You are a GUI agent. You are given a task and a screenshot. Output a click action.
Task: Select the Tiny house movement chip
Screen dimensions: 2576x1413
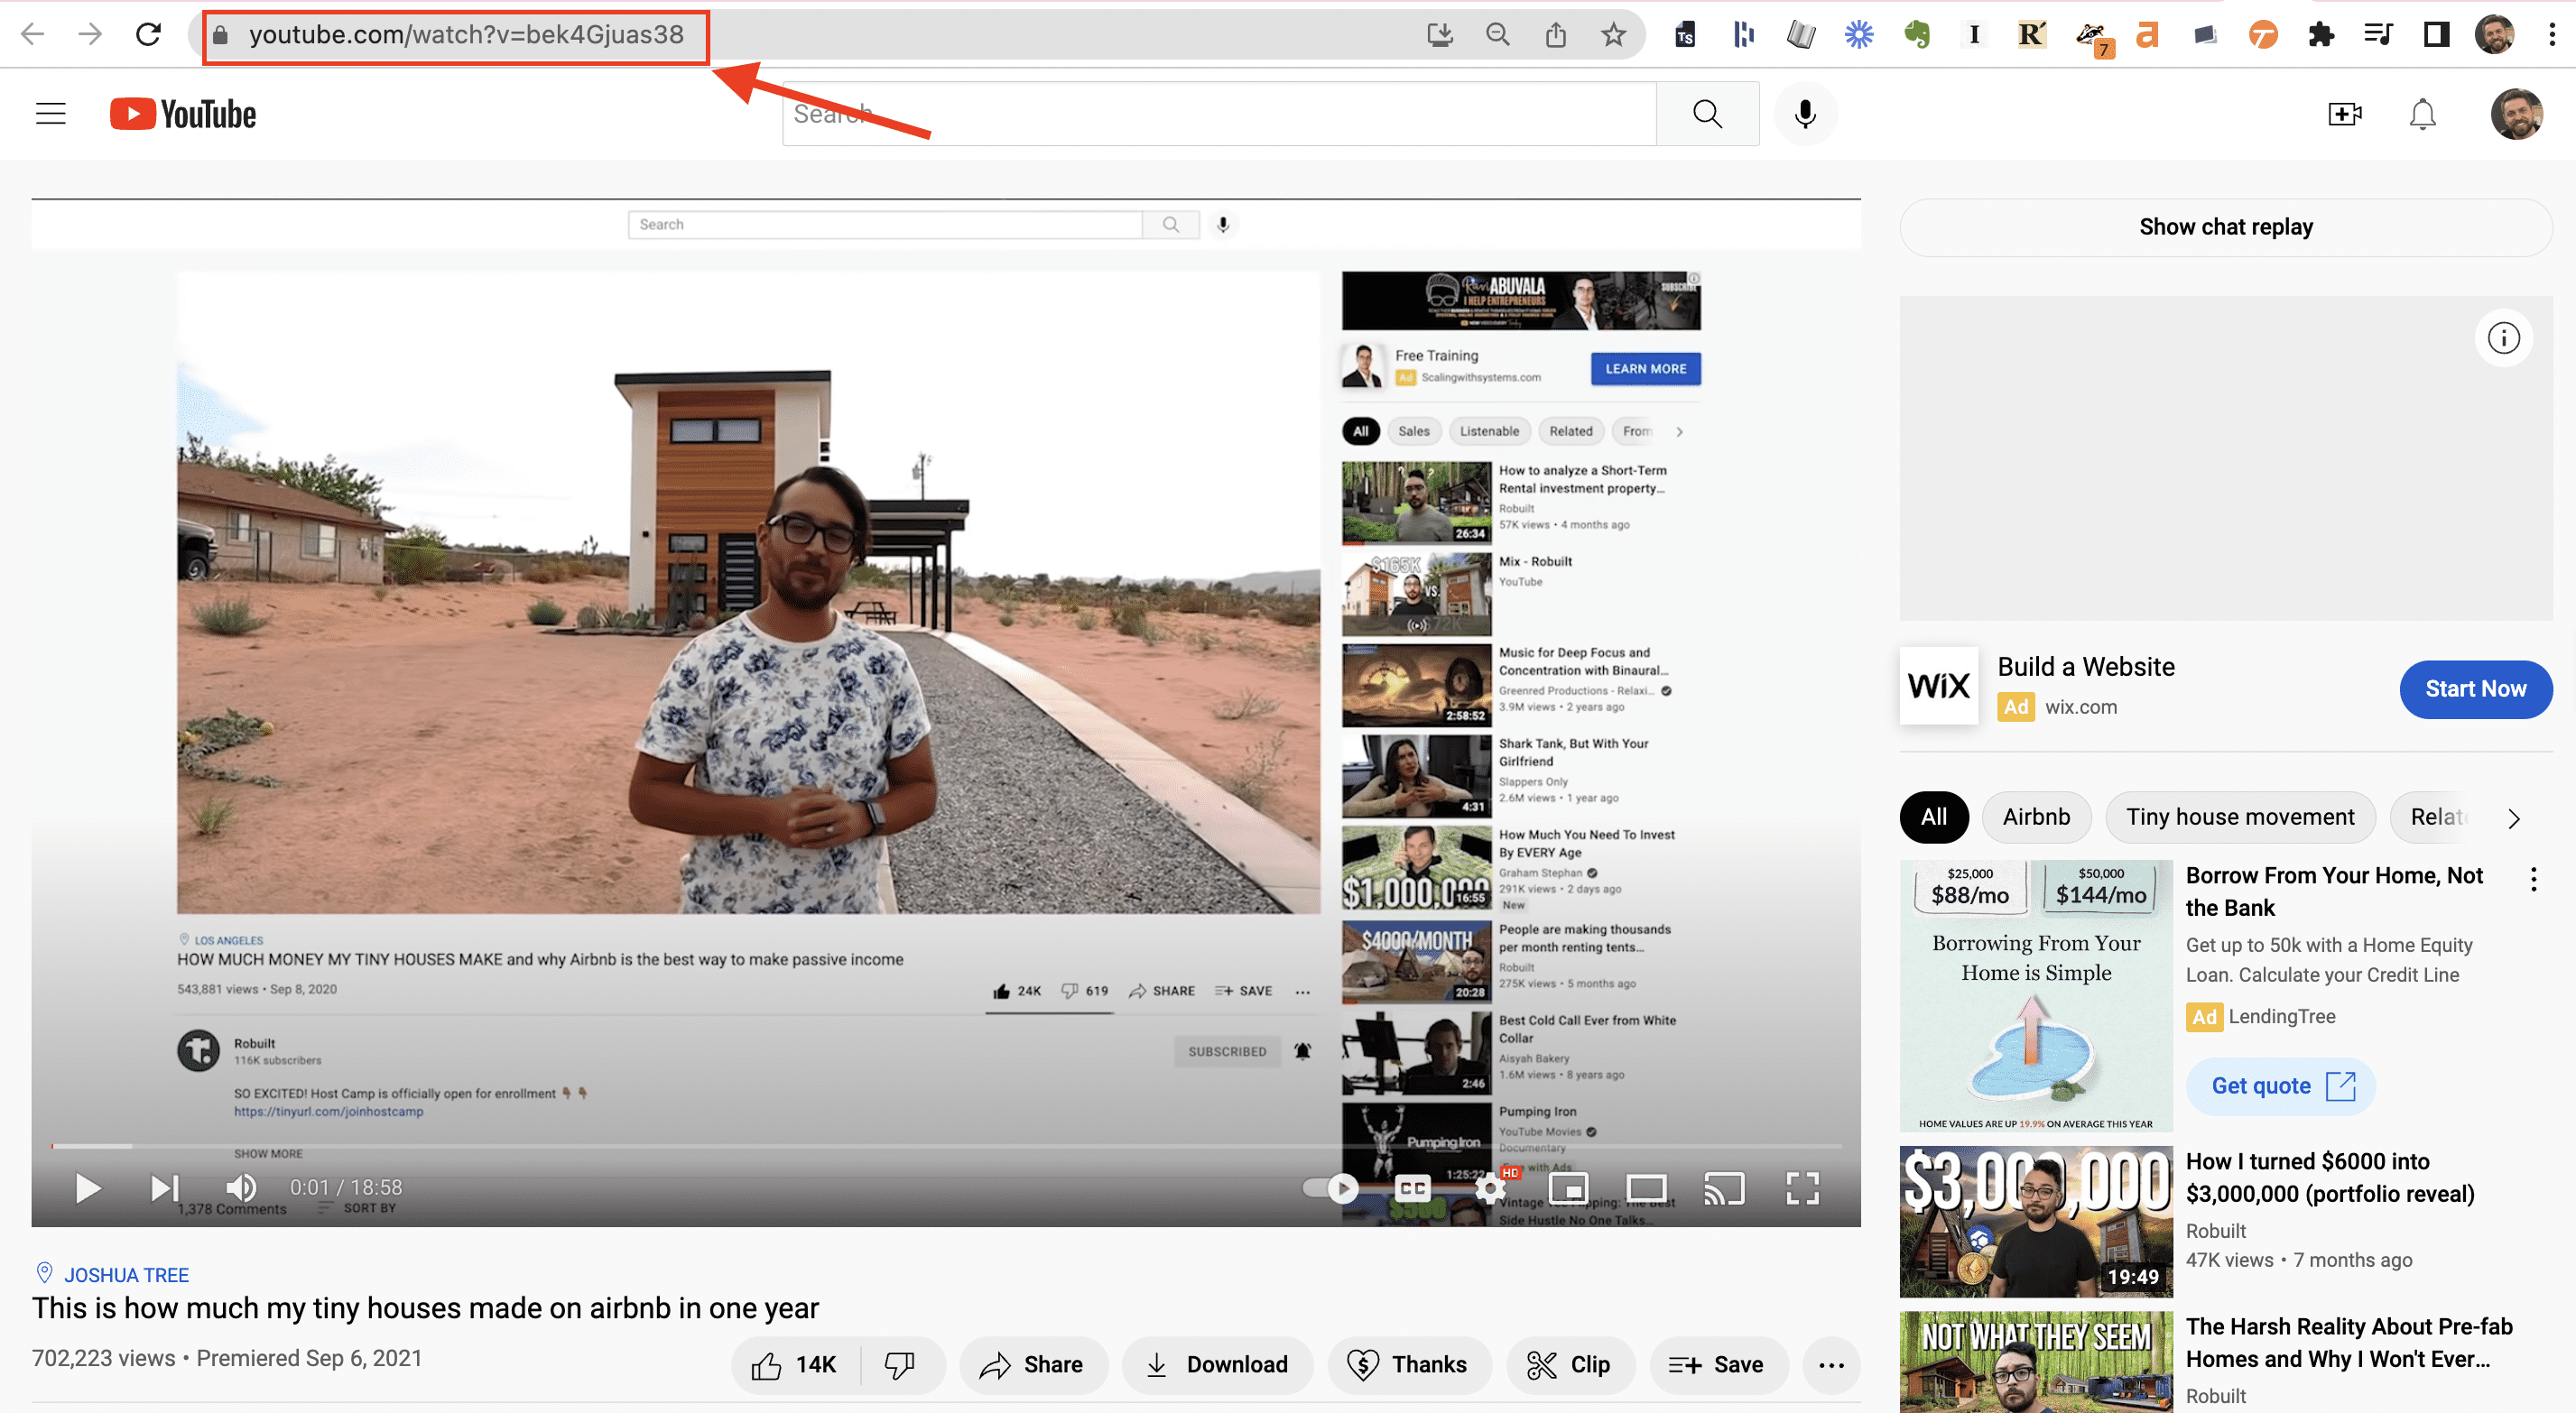pyautogui.click(x=2240, y=817)
